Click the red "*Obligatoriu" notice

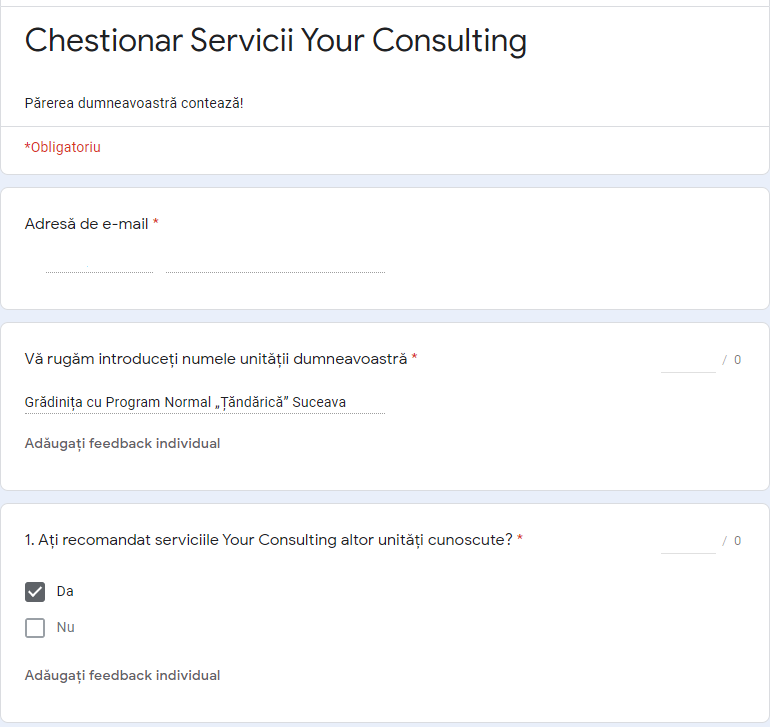click(62, 147)
